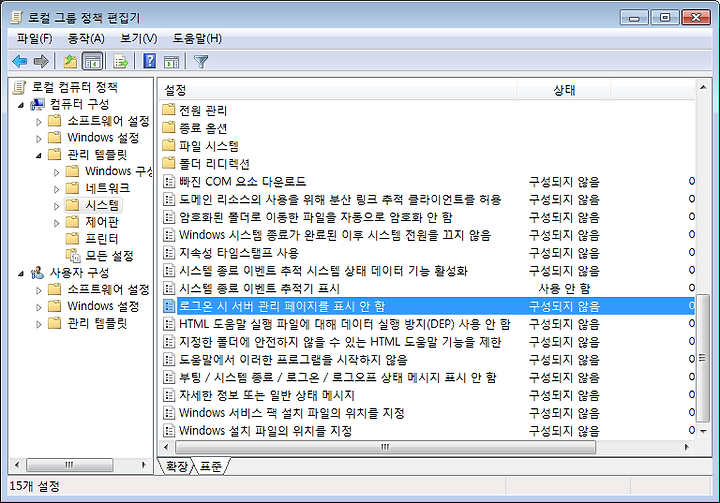Click vertical scrollbar up arrow in list
Screen dimensions: 720x503
[x=703, y=87]
